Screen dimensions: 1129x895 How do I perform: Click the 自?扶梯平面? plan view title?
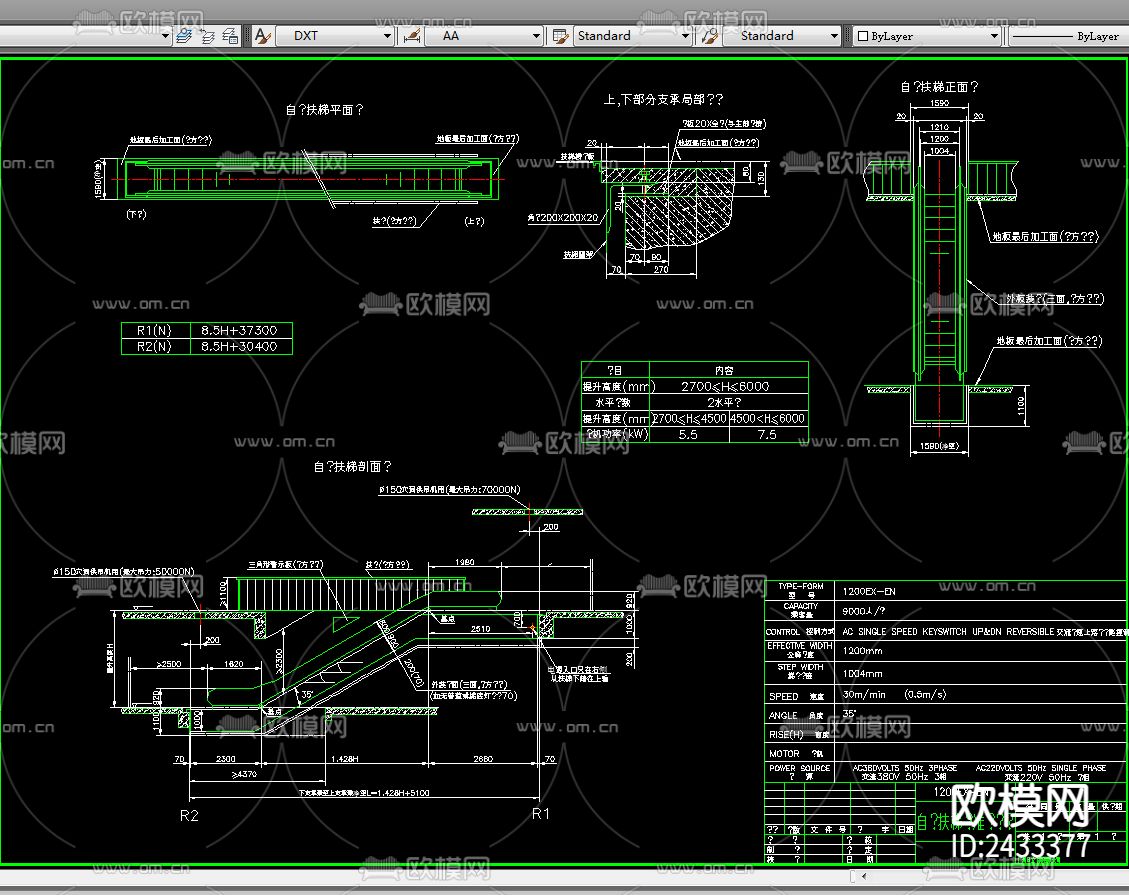point(325,109)
